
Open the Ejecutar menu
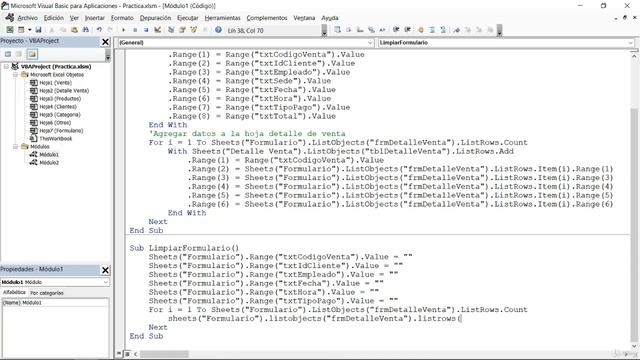pyautogui.click(x=188, y=18)
